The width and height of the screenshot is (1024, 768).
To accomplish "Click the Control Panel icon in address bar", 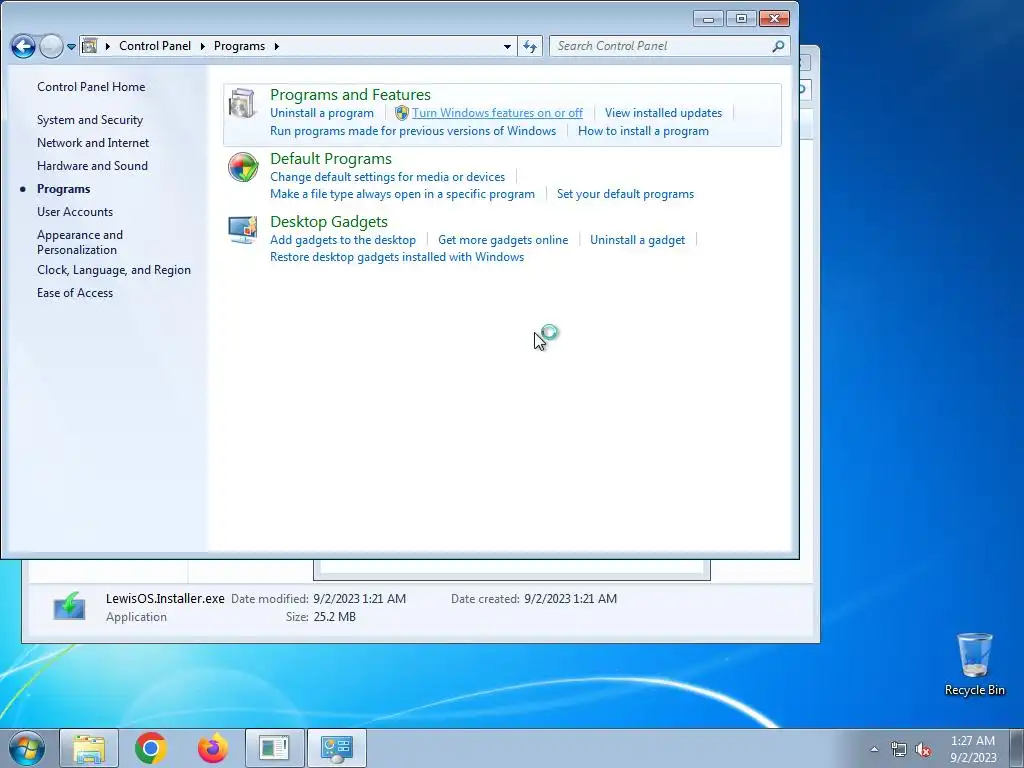I will point(90,46).
